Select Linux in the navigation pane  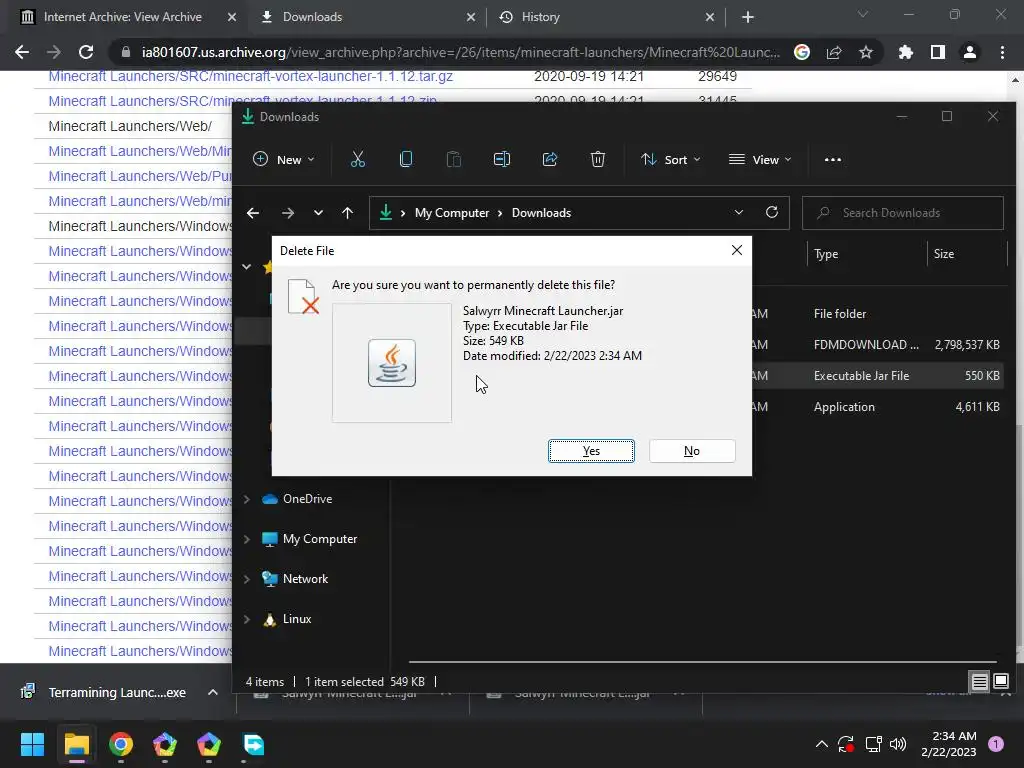pos(296,619)
